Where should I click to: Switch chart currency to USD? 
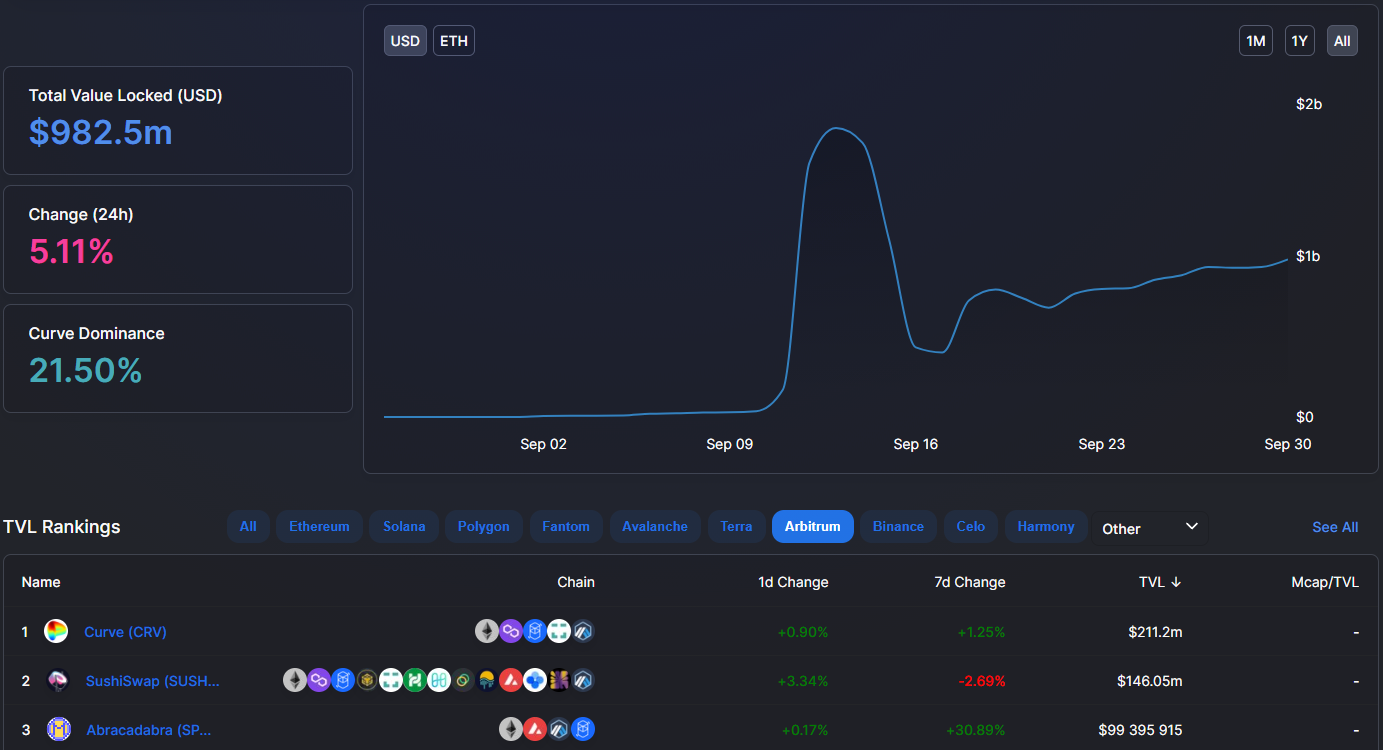pos(405,41)
